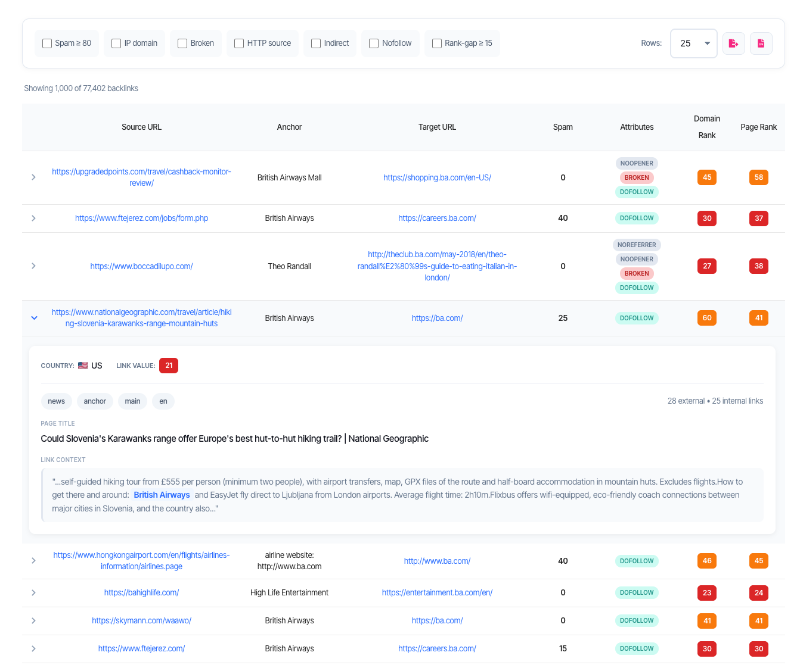Sort by Target URL column header
The height and width of the screenshot is (668, 800).
pyautogui.click(x=437, y=127)
